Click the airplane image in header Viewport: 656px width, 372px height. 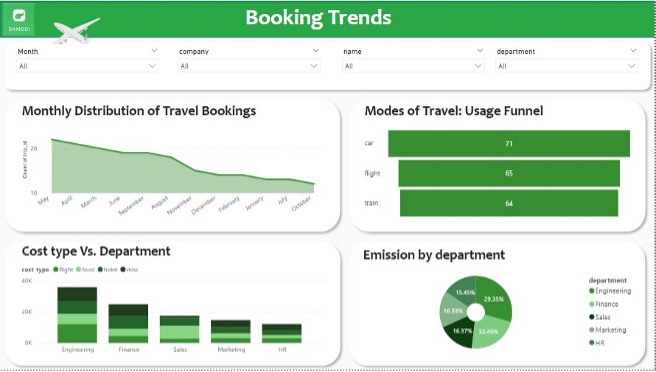tap(76, 31)
